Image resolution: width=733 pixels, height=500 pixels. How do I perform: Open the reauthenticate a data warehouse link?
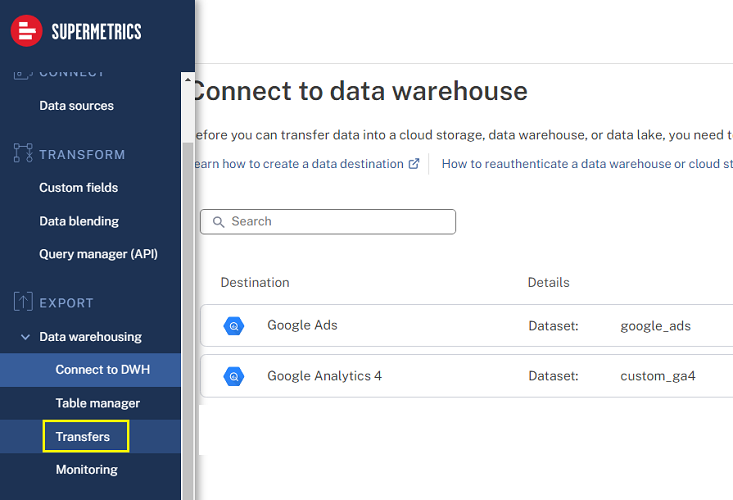(x=587, y=164)
